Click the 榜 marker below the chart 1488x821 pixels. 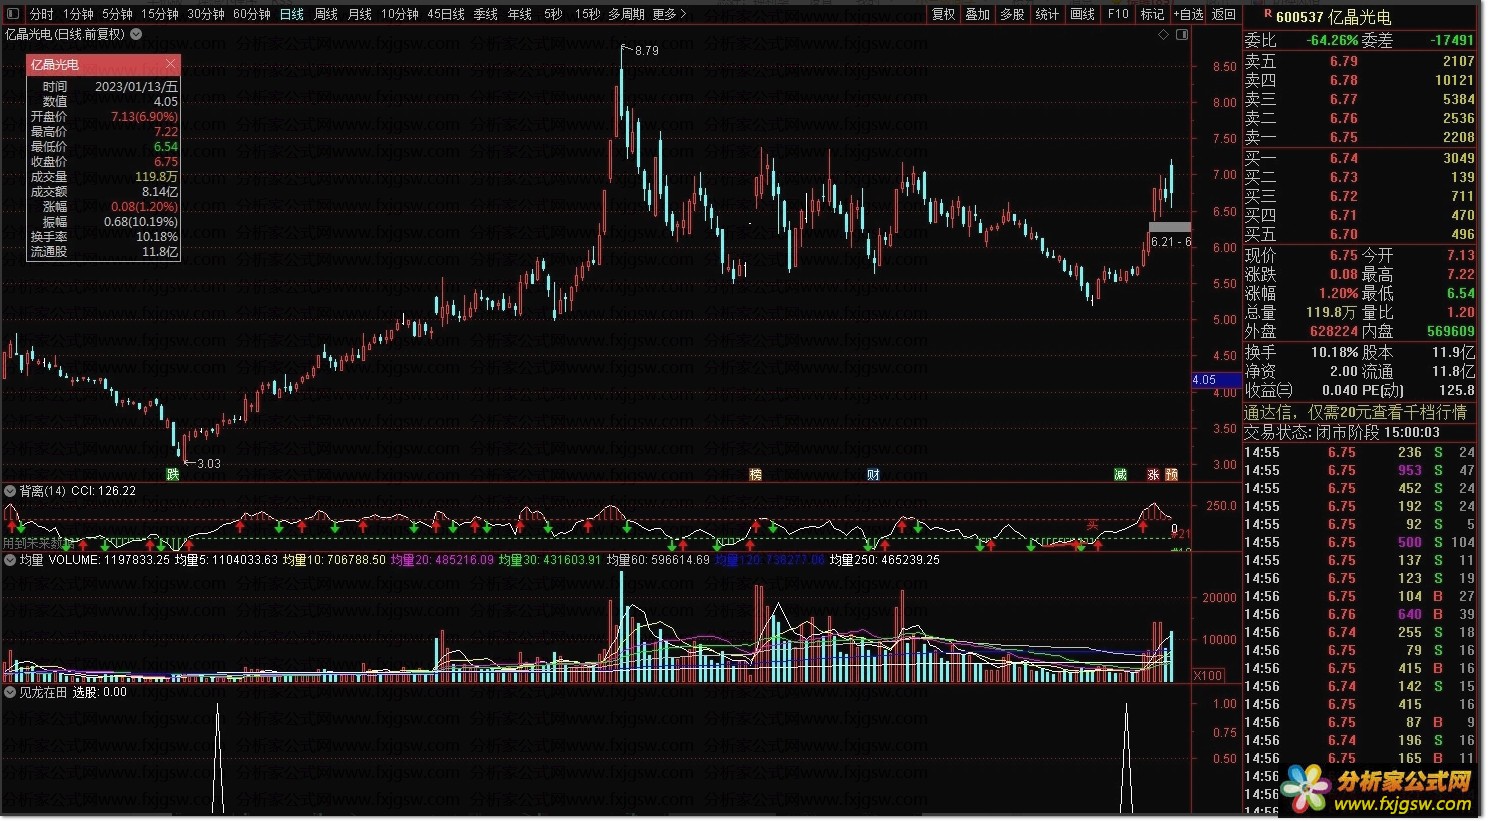[x=756, y=474]
